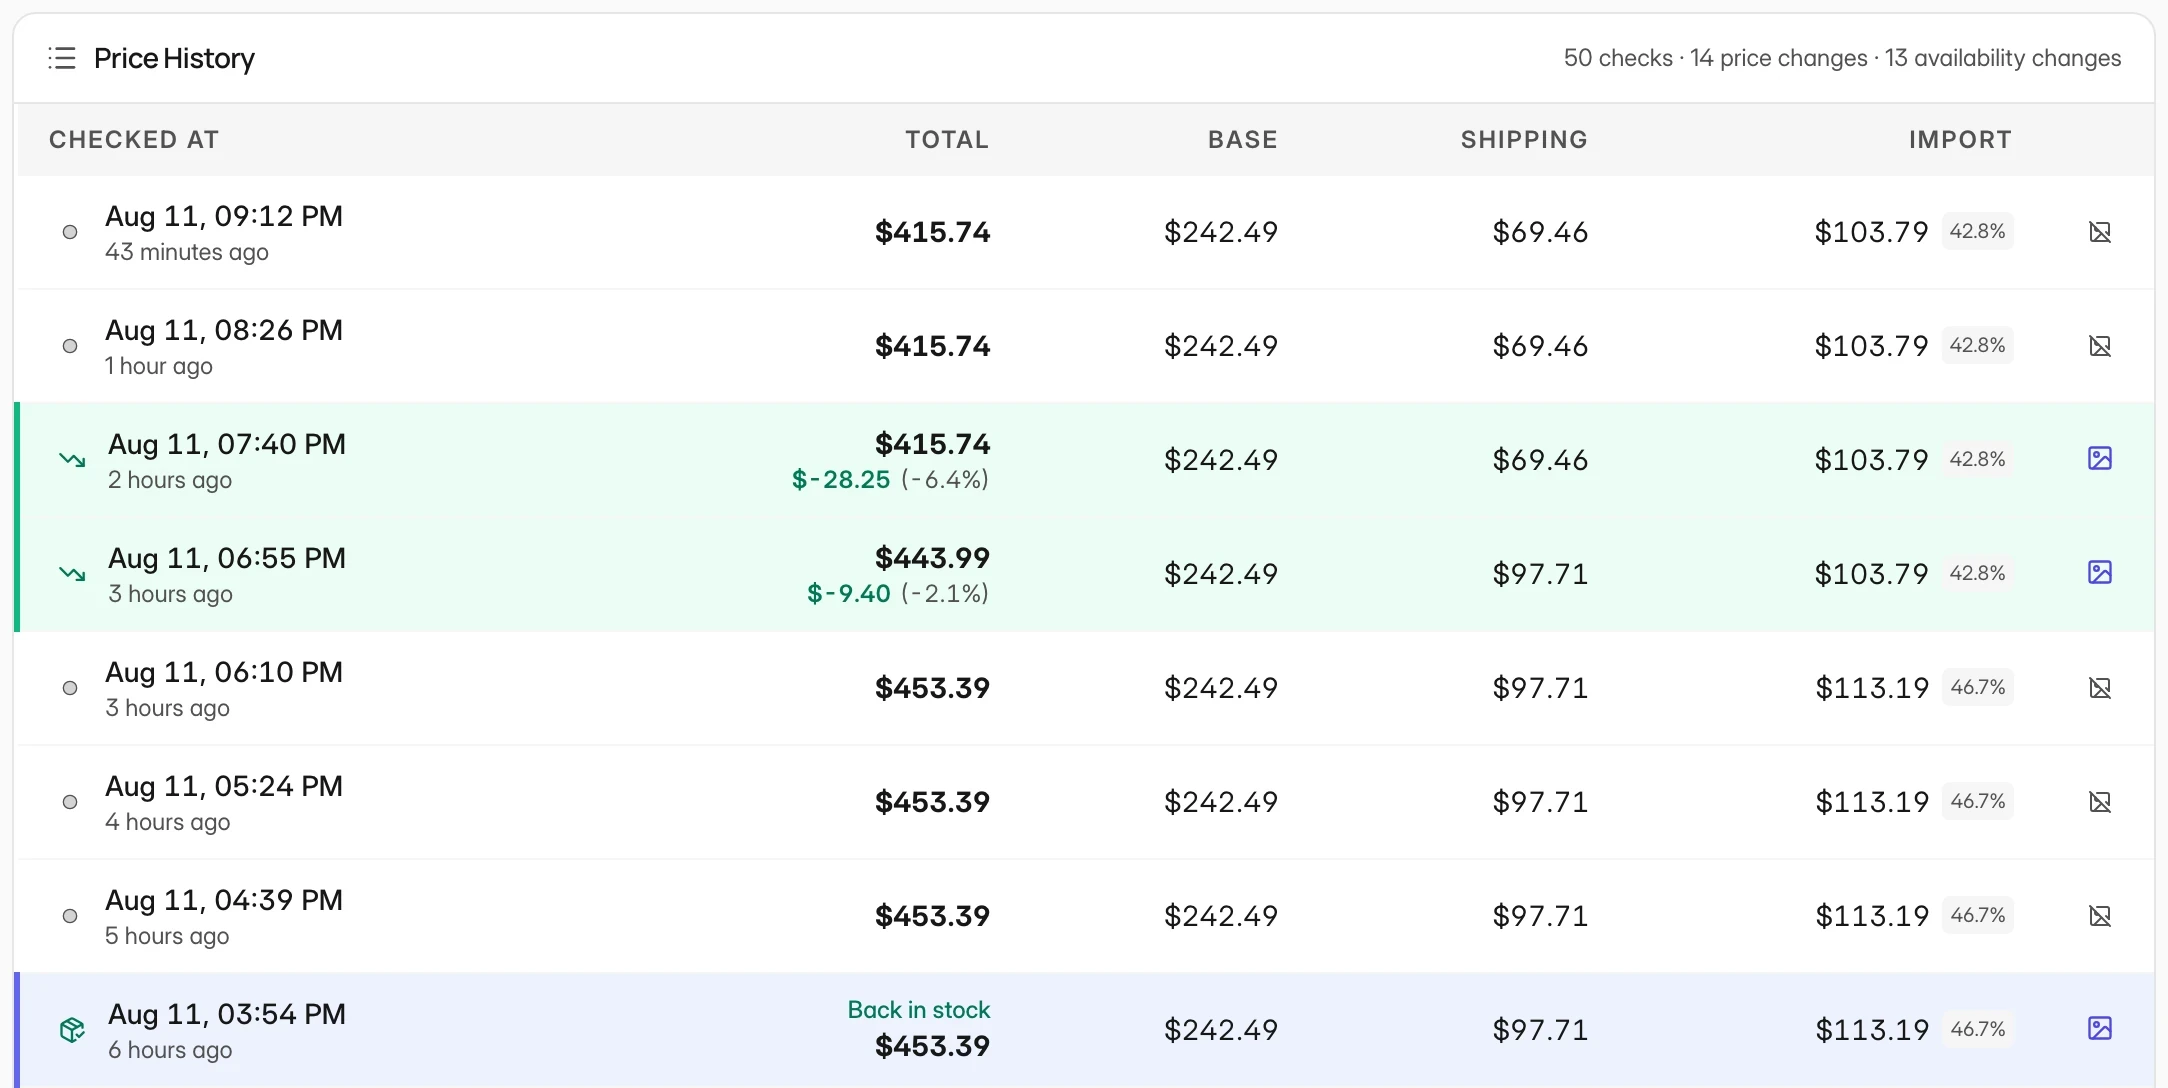Click the $-9.40 (-2.1%) price change

(x=898, y=594)
